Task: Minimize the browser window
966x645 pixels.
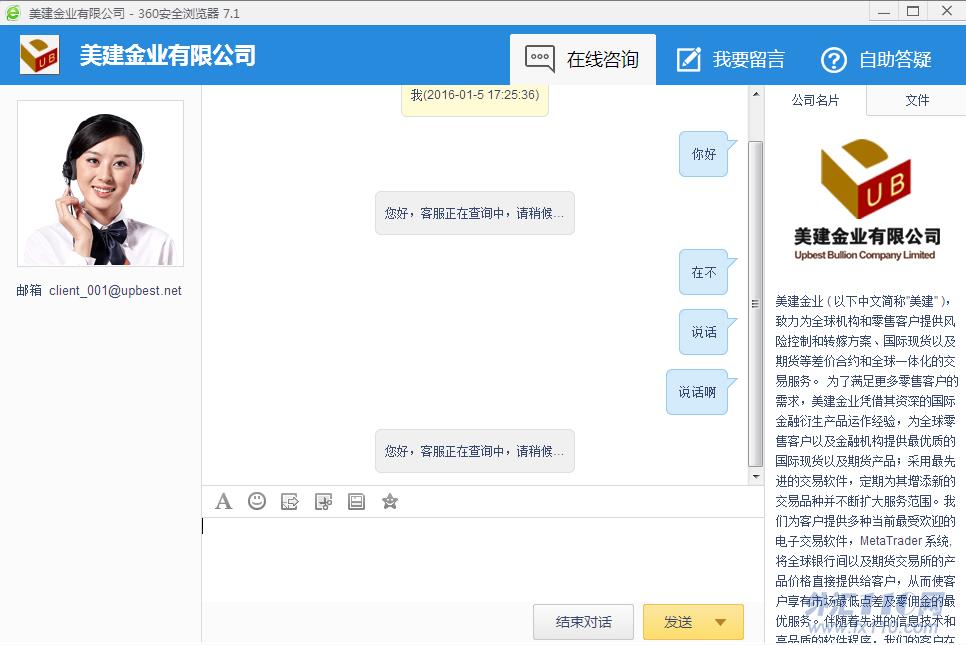Action: tap(884, 11)
